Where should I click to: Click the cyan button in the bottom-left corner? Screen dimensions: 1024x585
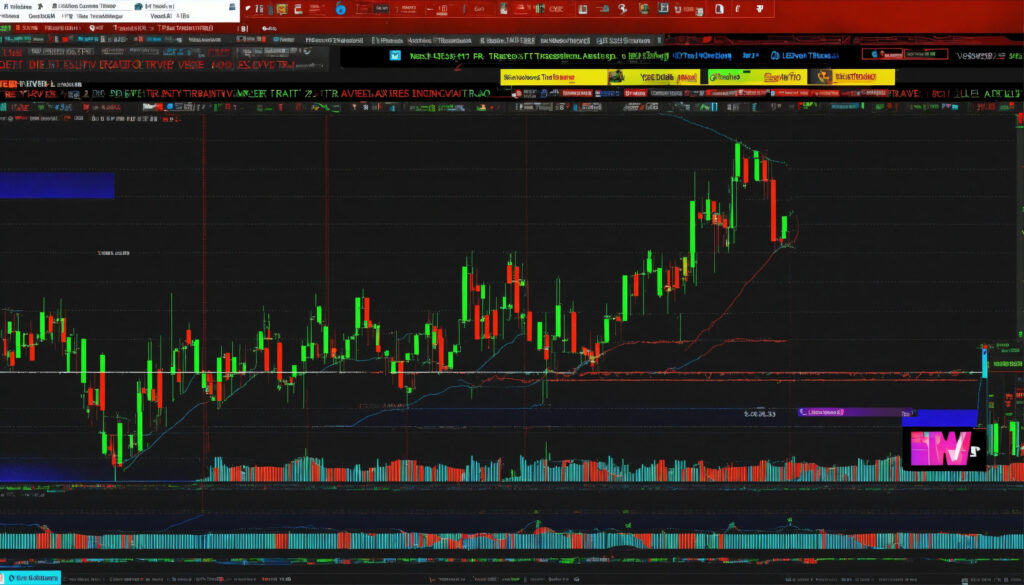pyautogui.click(x=30, y=578)
